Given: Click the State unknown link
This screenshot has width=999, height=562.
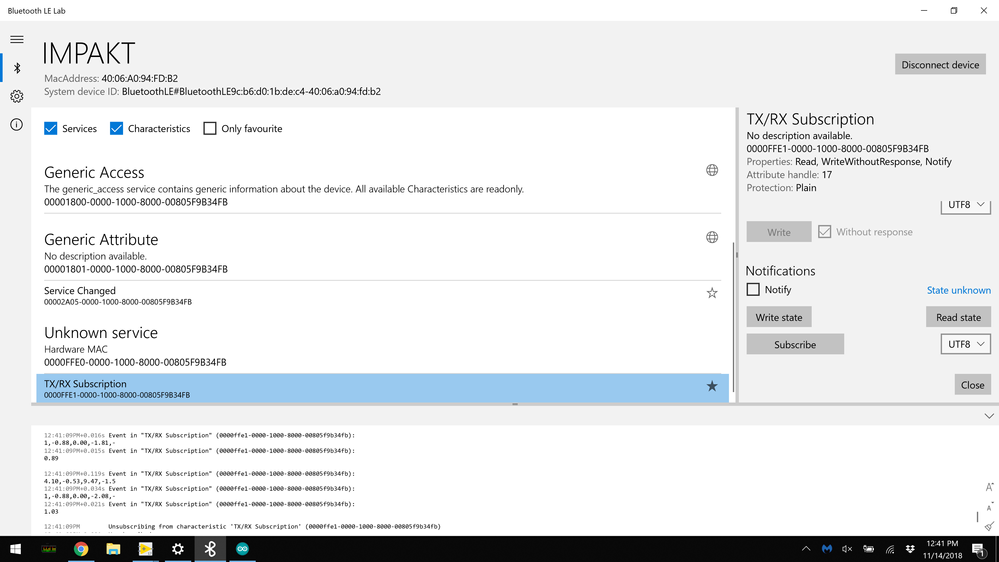Looking at the screenshot, I should pyautogui.click(x=958, y=290).
